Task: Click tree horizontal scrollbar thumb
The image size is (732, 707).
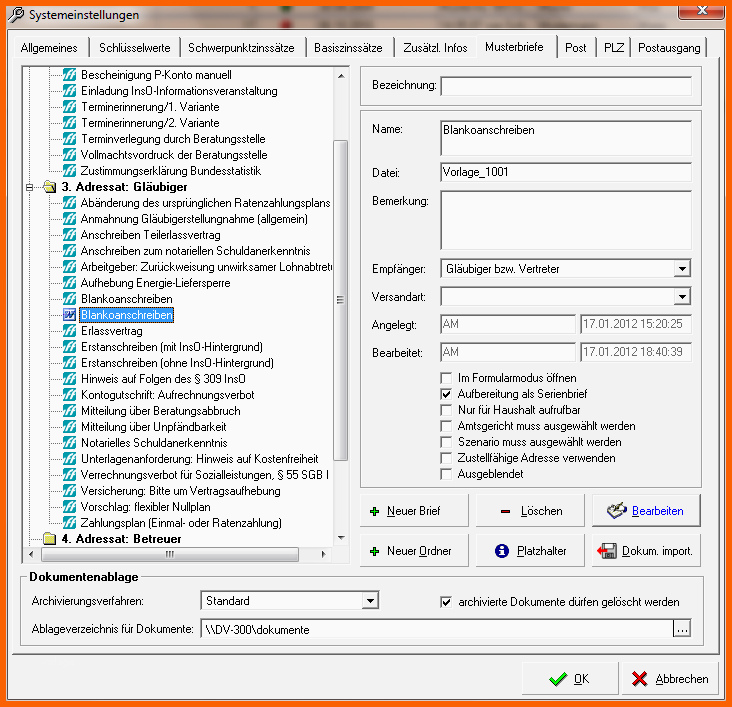Action: point(169,554)
